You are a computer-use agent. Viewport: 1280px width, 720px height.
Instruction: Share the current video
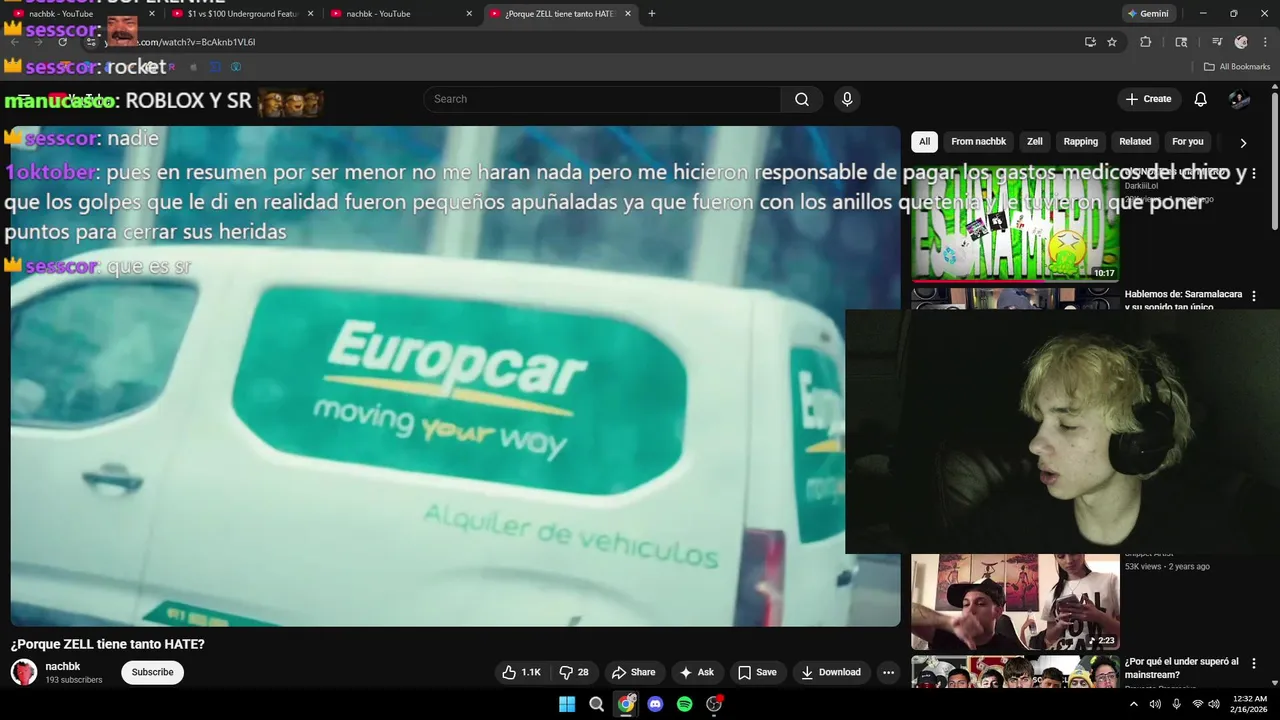634,672
